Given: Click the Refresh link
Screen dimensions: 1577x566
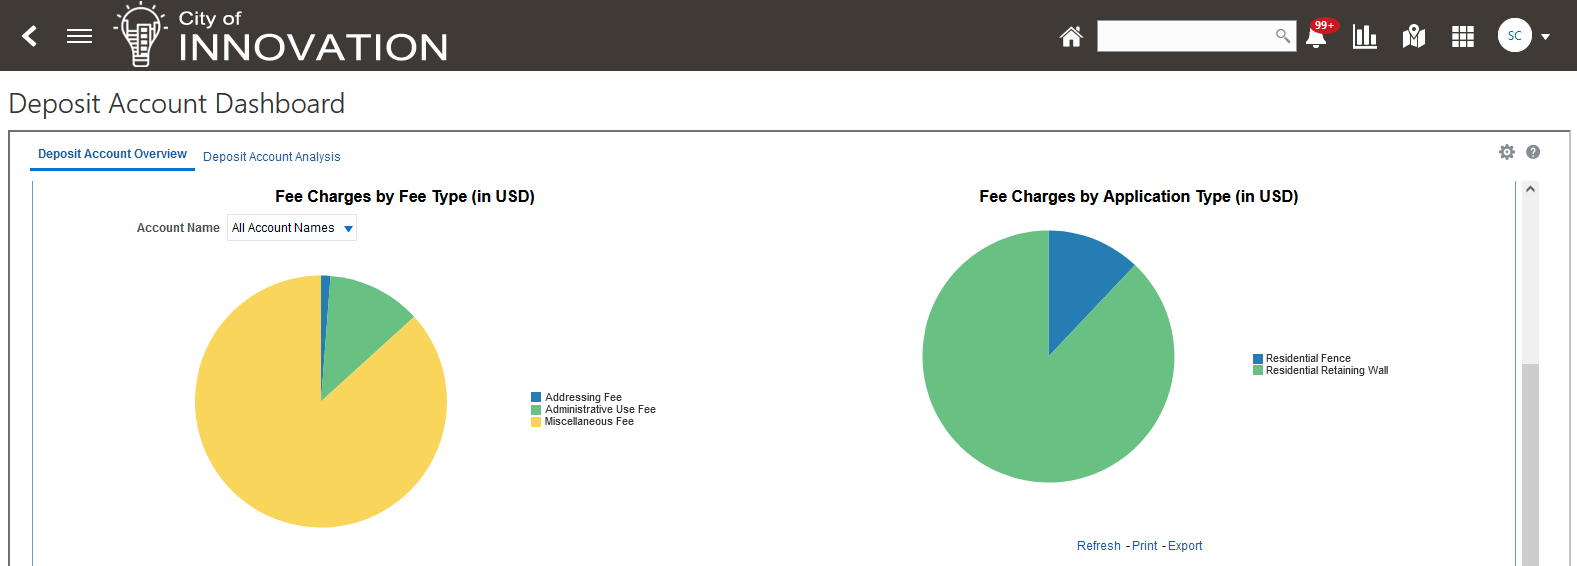Looking at the screenshot, I should click(1098, 546).
